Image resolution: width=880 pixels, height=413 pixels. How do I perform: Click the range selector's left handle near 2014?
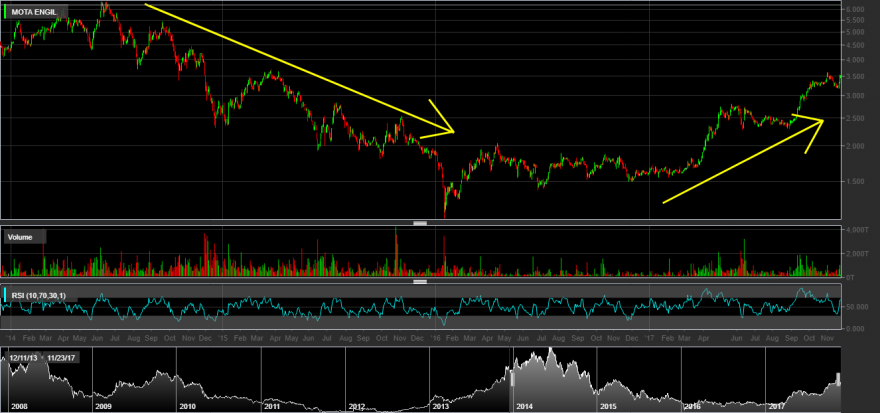[x=512, y=379]
